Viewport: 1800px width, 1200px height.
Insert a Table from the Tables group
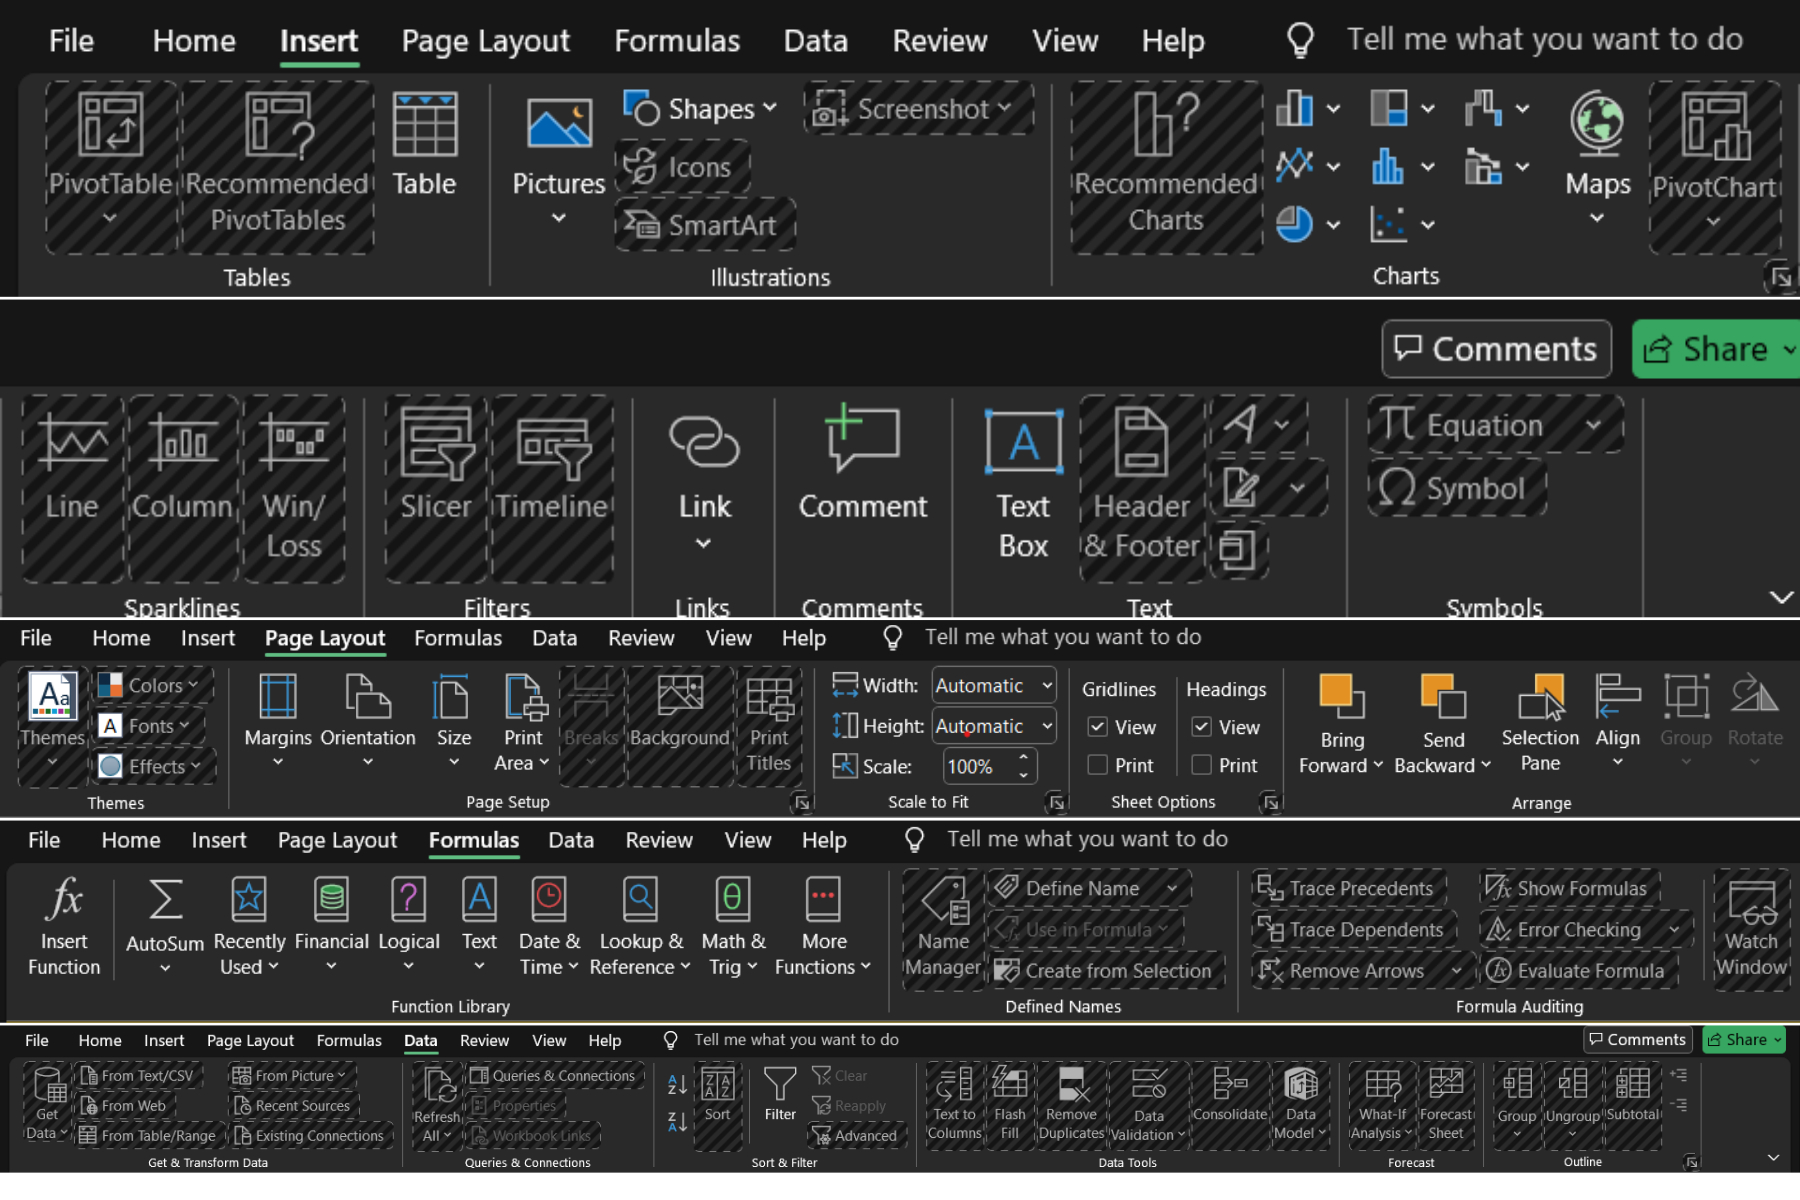(424, 145)
